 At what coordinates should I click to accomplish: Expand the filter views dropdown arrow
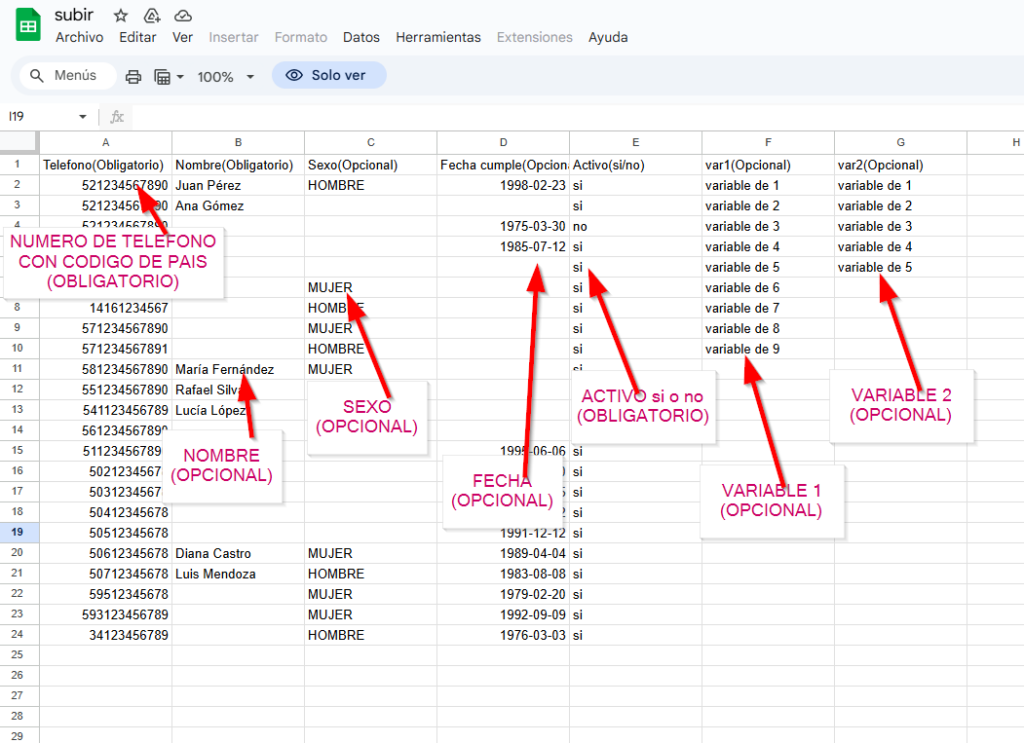pos(180,77)
